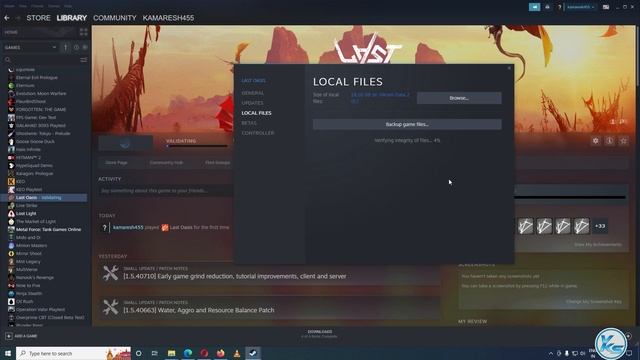This screenshot has width=640, height=360.
Task: Select UPDATES in properties sidebar
Action: point(252,103)
